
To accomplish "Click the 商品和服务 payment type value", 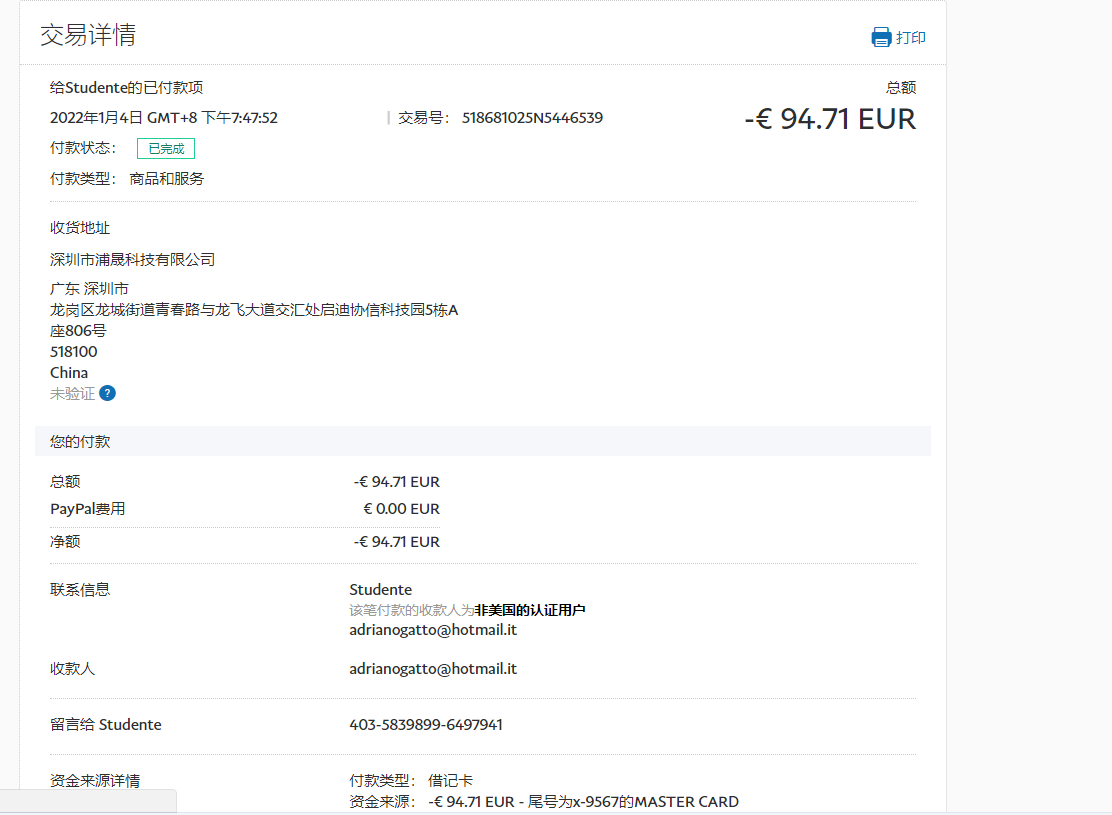I will 167,179.
